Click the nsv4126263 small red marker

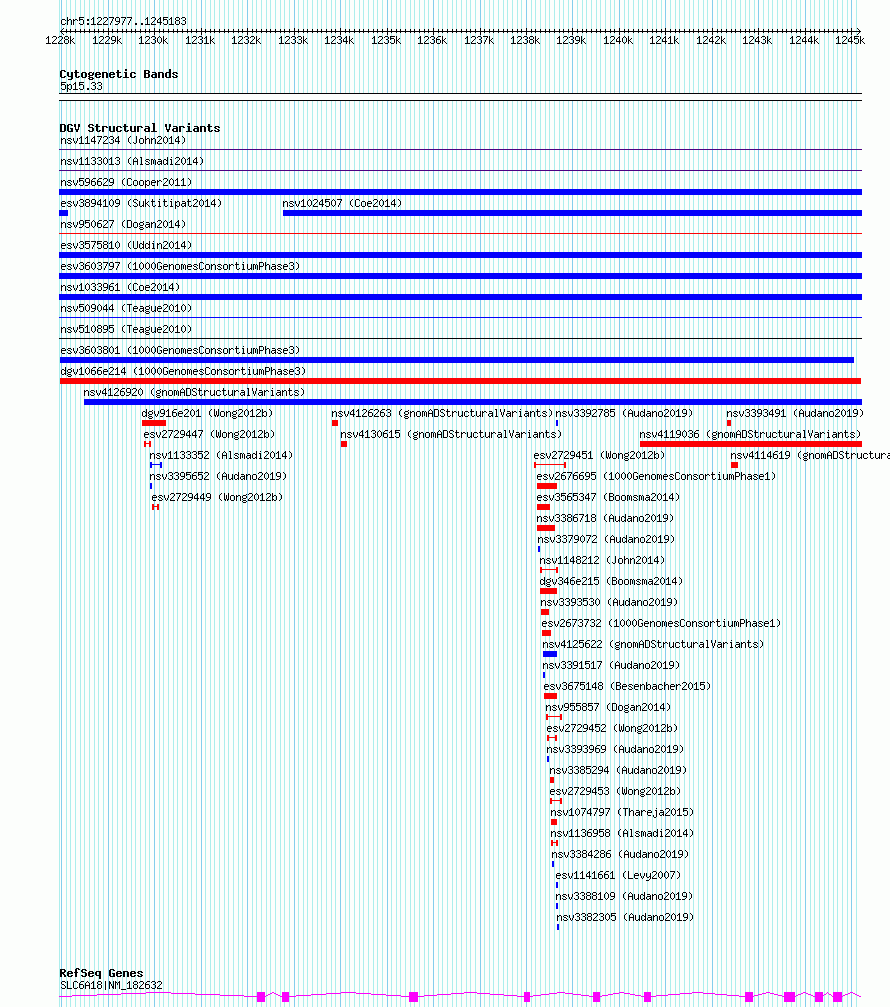coord(335,423)
